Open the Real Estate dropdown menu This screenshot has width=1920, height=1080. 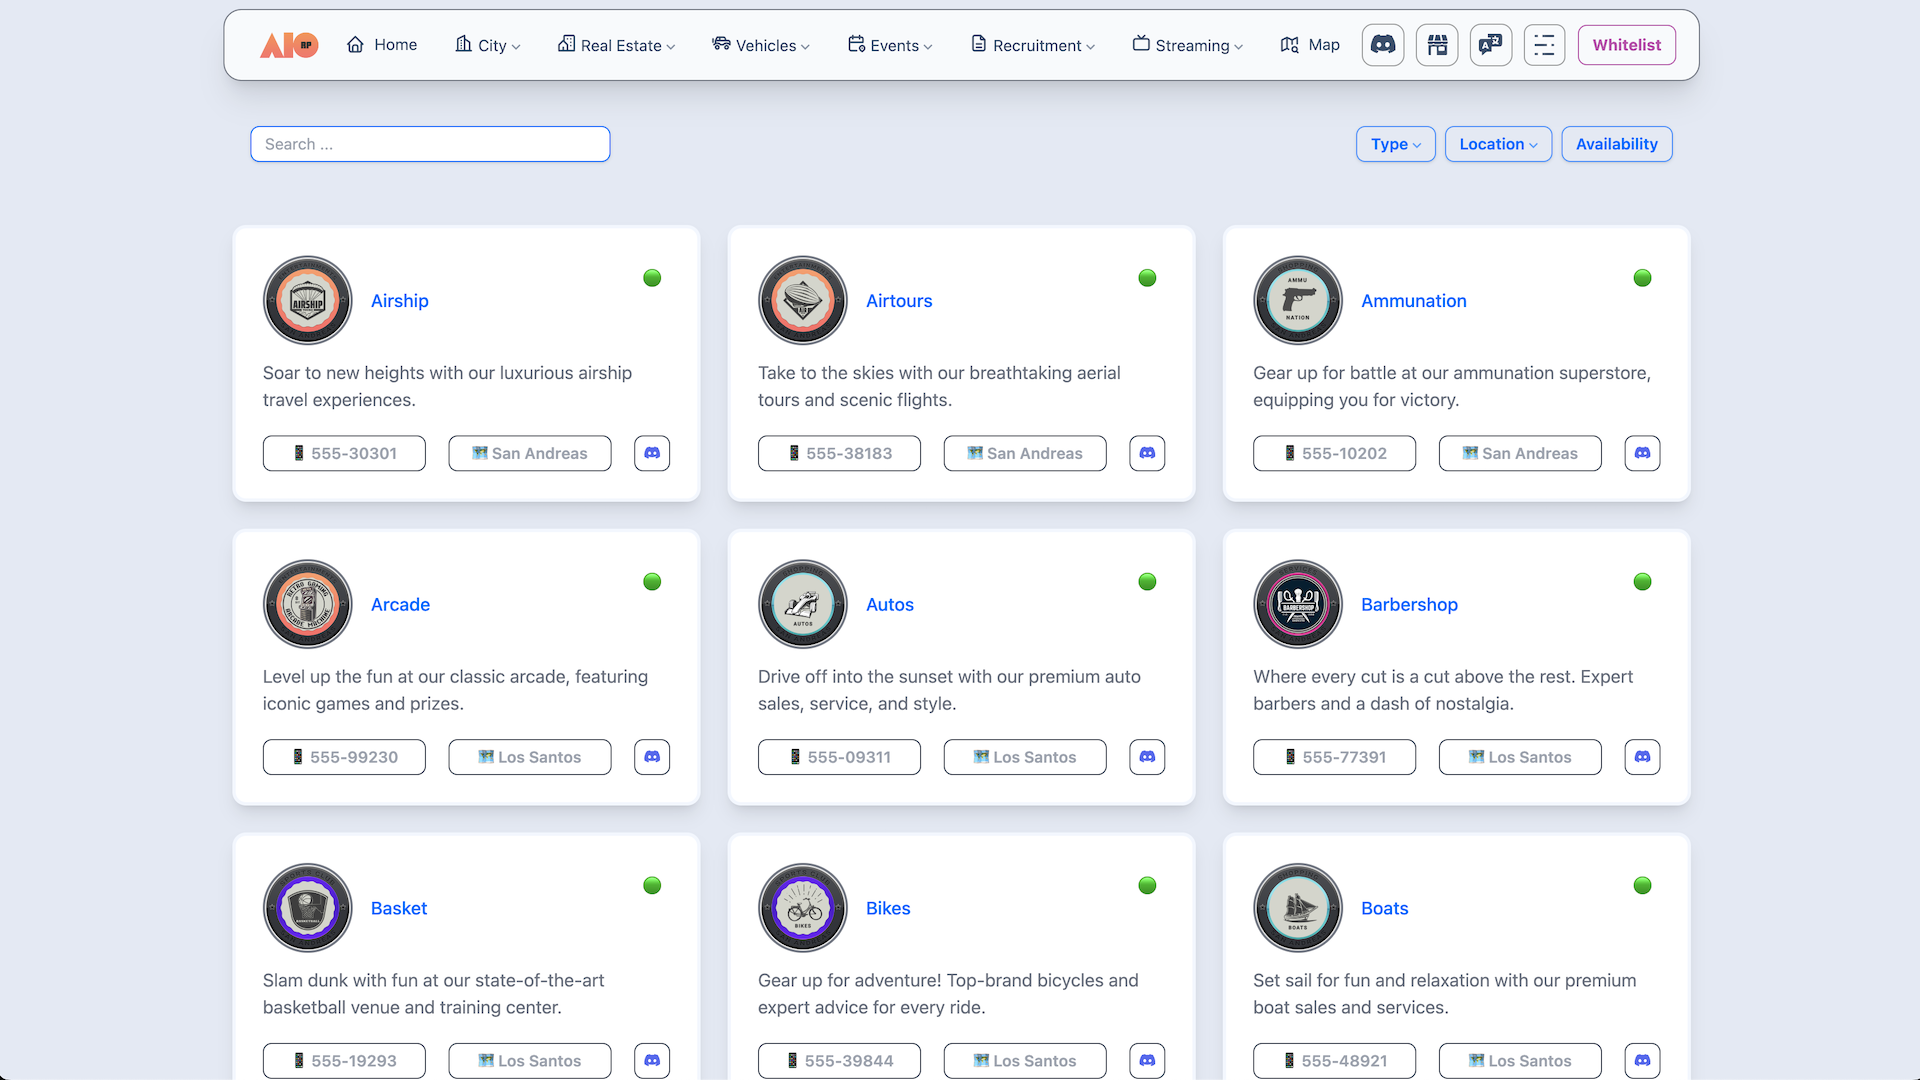617,45
